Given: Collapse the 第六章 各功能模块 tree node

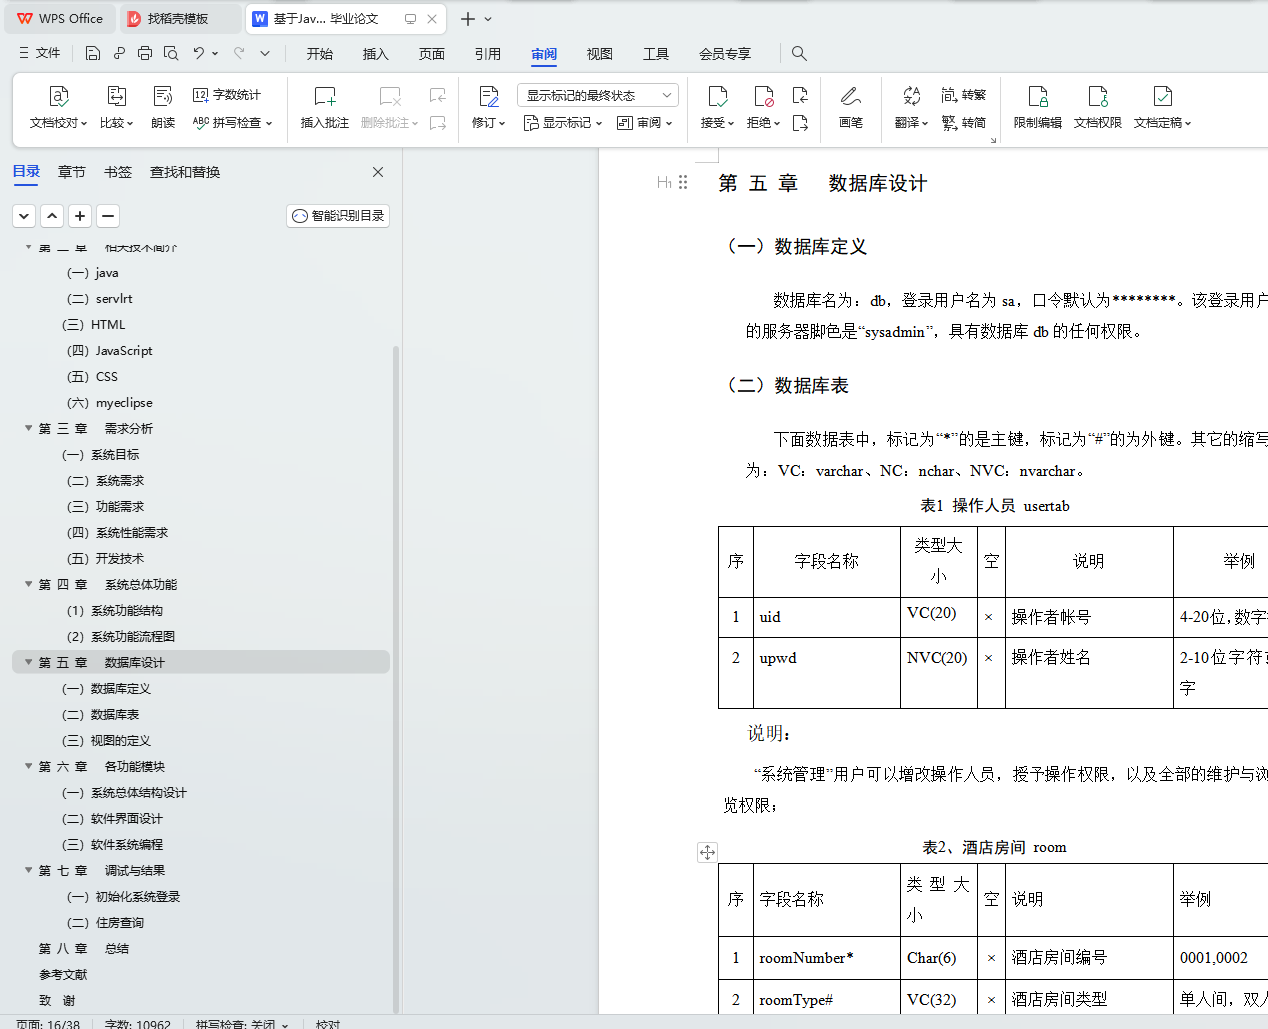Looking at the screenshot, I should (28, 766).
